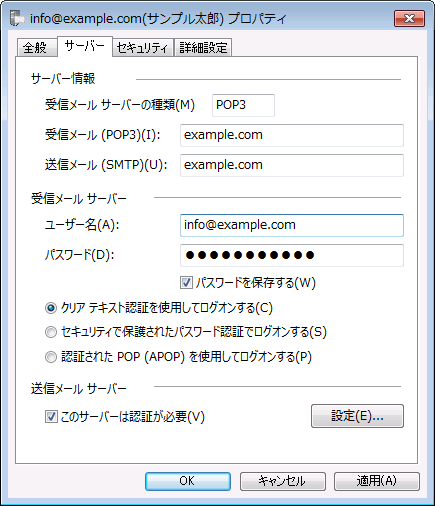
Task: Apply settings with 適用(A) button
Action: coord(377,481)
